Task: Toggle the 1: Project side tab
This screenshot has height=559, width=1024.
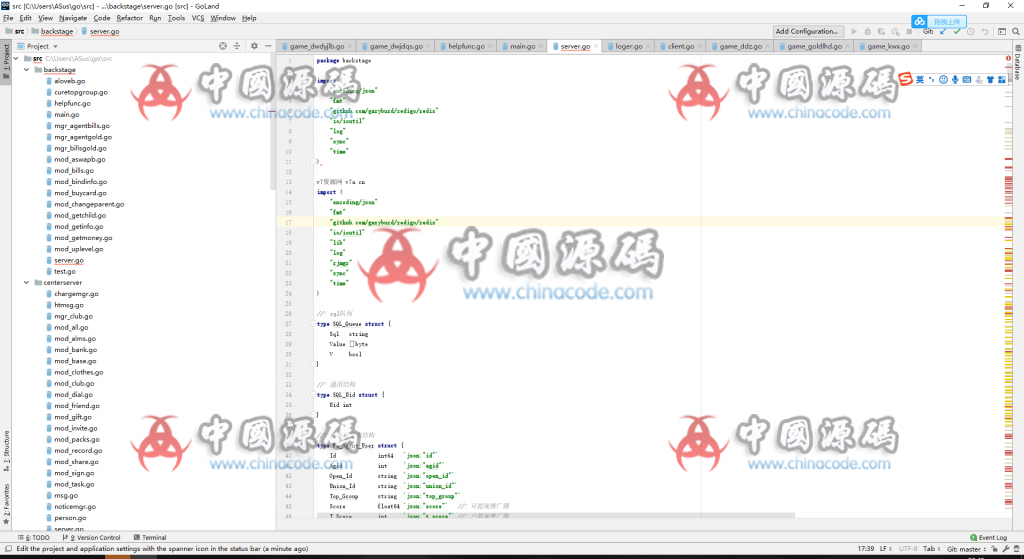Action: tap(6, 60)
